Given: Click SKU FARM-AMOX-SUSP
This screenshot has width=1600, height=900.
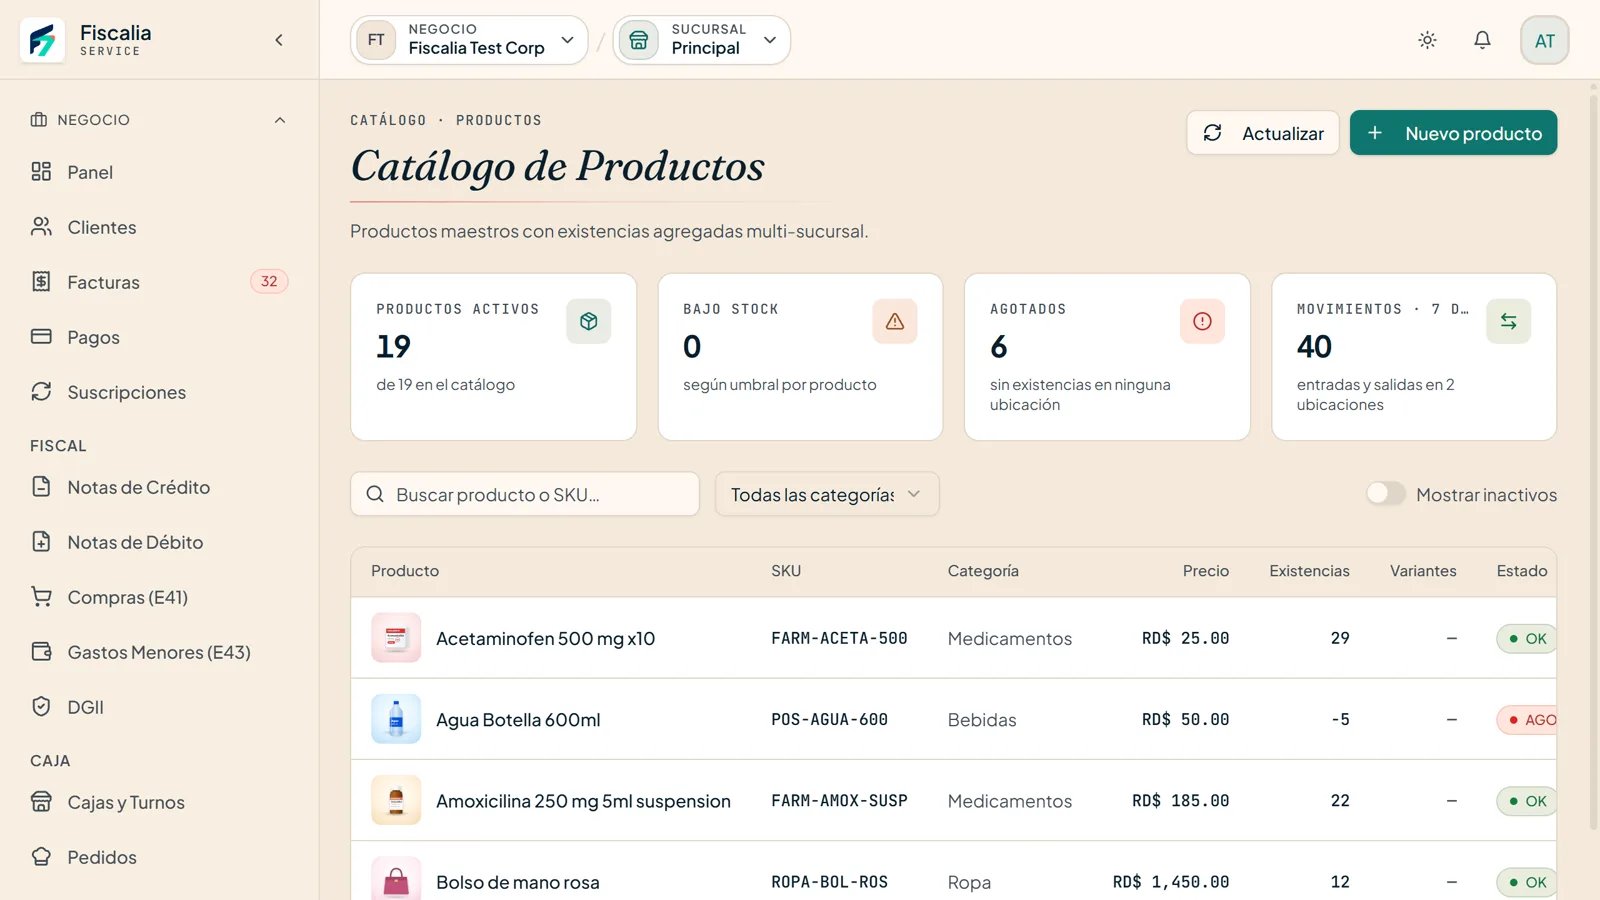Looking at the screenshot, I should [x=839, y=800].
